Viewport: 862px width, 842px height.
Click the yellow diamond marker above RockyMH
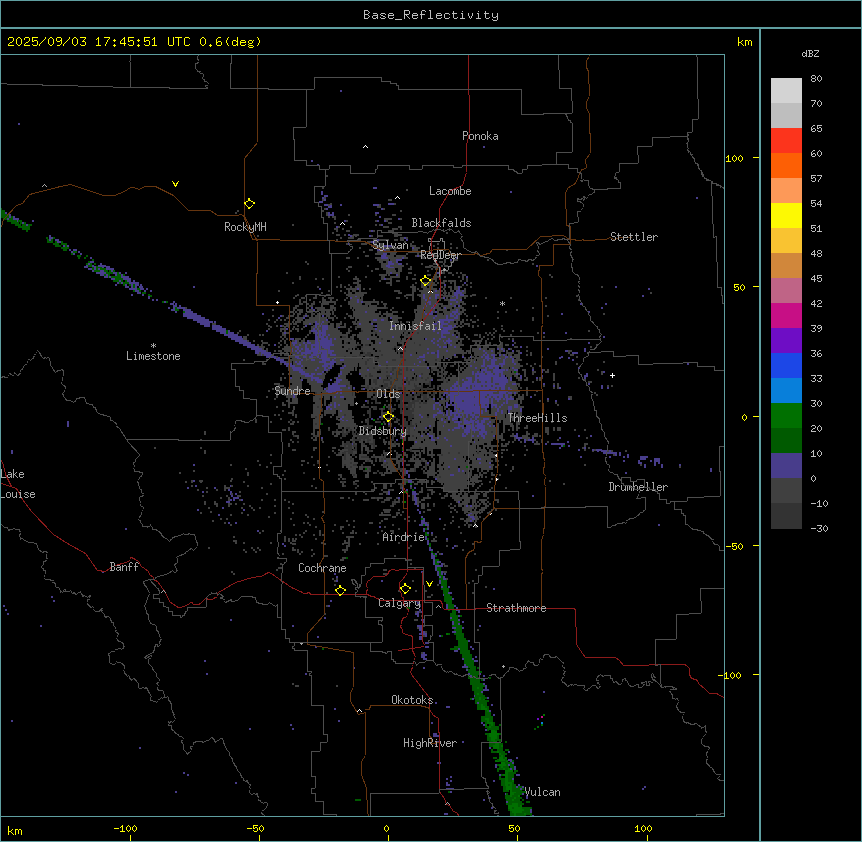250,204
